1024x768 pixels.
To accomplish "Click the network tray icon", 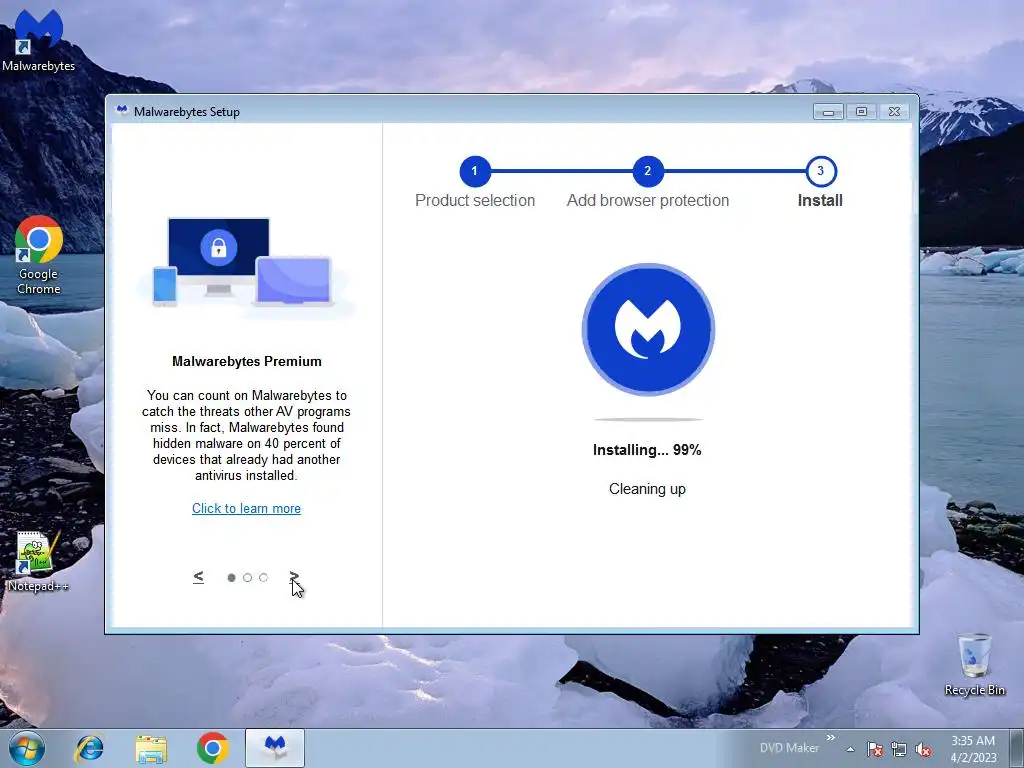I will (899, 749).
